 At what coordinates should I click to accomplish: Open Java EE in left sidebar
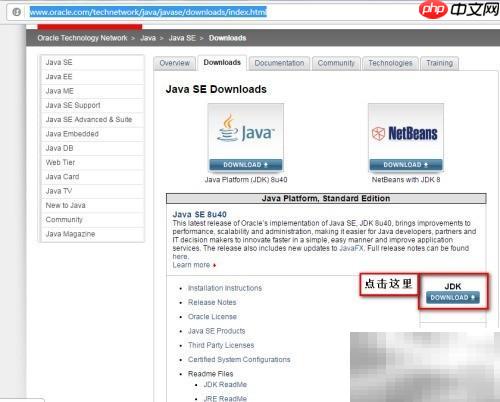tap(92, 77)
